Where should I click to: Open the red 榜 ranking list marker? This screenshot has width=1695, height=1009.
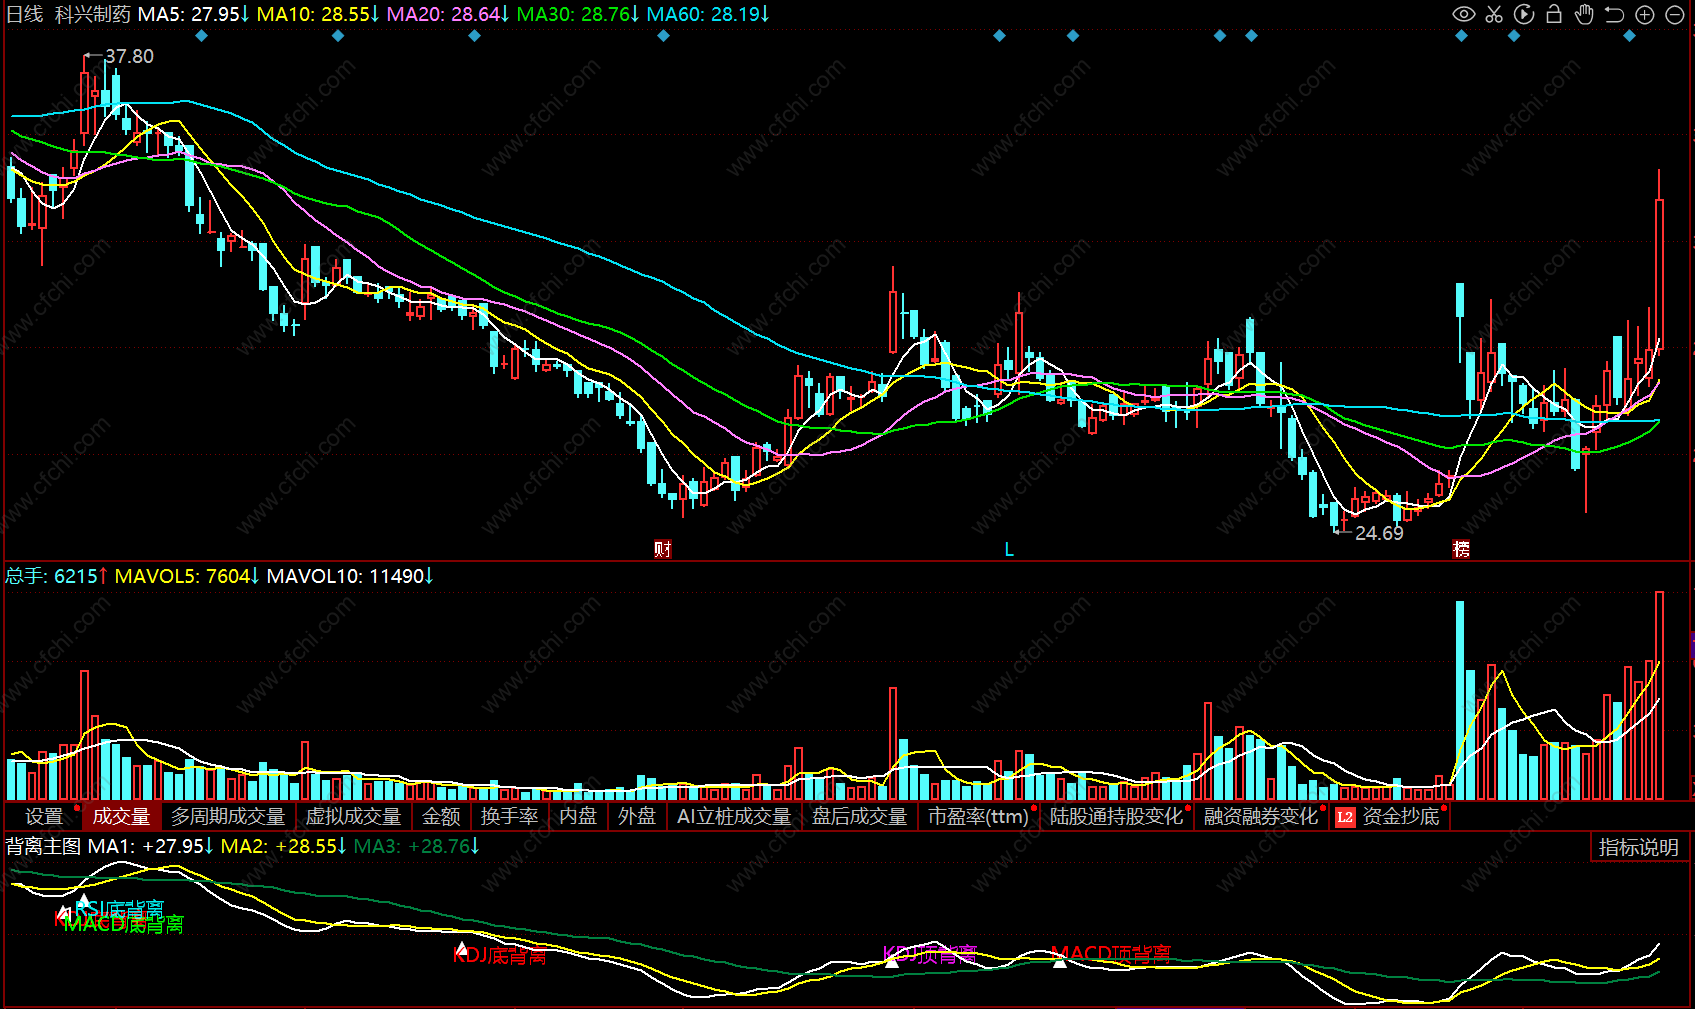(x=1461, y=549)
